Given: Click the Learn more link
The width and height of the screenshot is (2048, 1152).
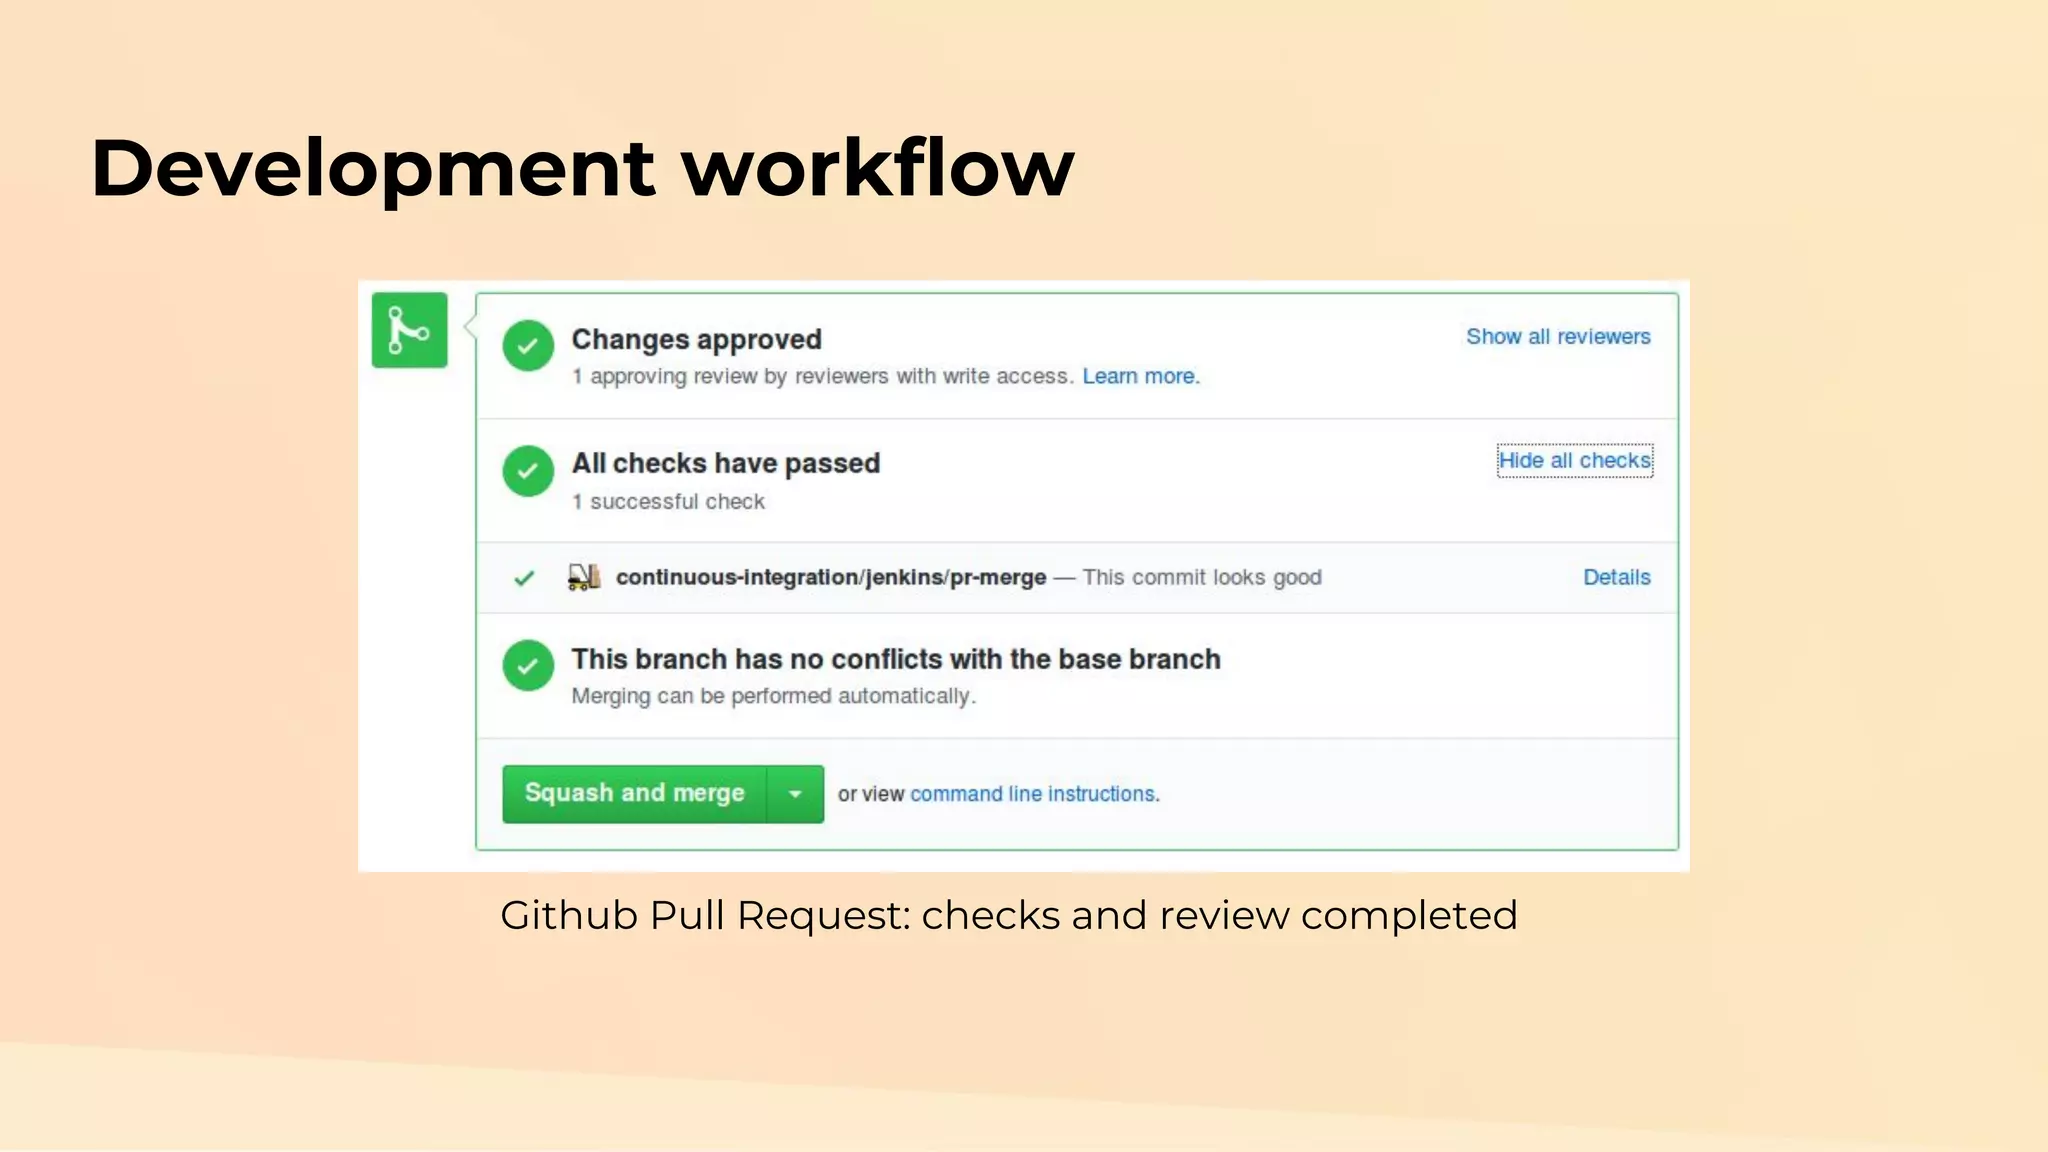Looking at the screenshot, I should (x=1140, y=376).
